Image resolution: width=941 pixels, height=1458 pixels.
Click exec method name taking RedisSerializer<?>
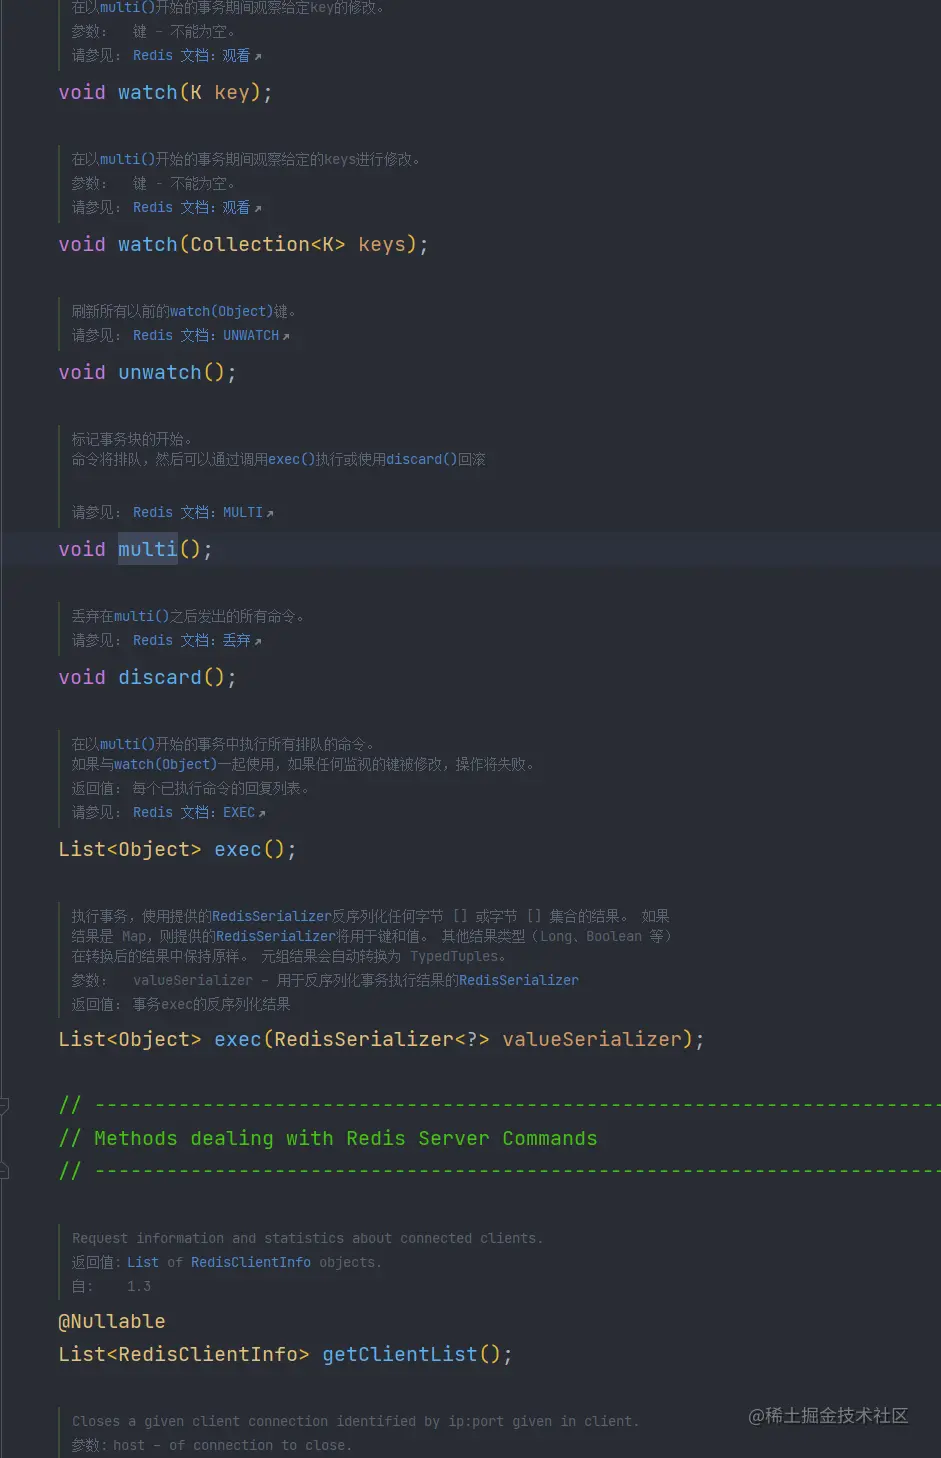point(238,1040)
